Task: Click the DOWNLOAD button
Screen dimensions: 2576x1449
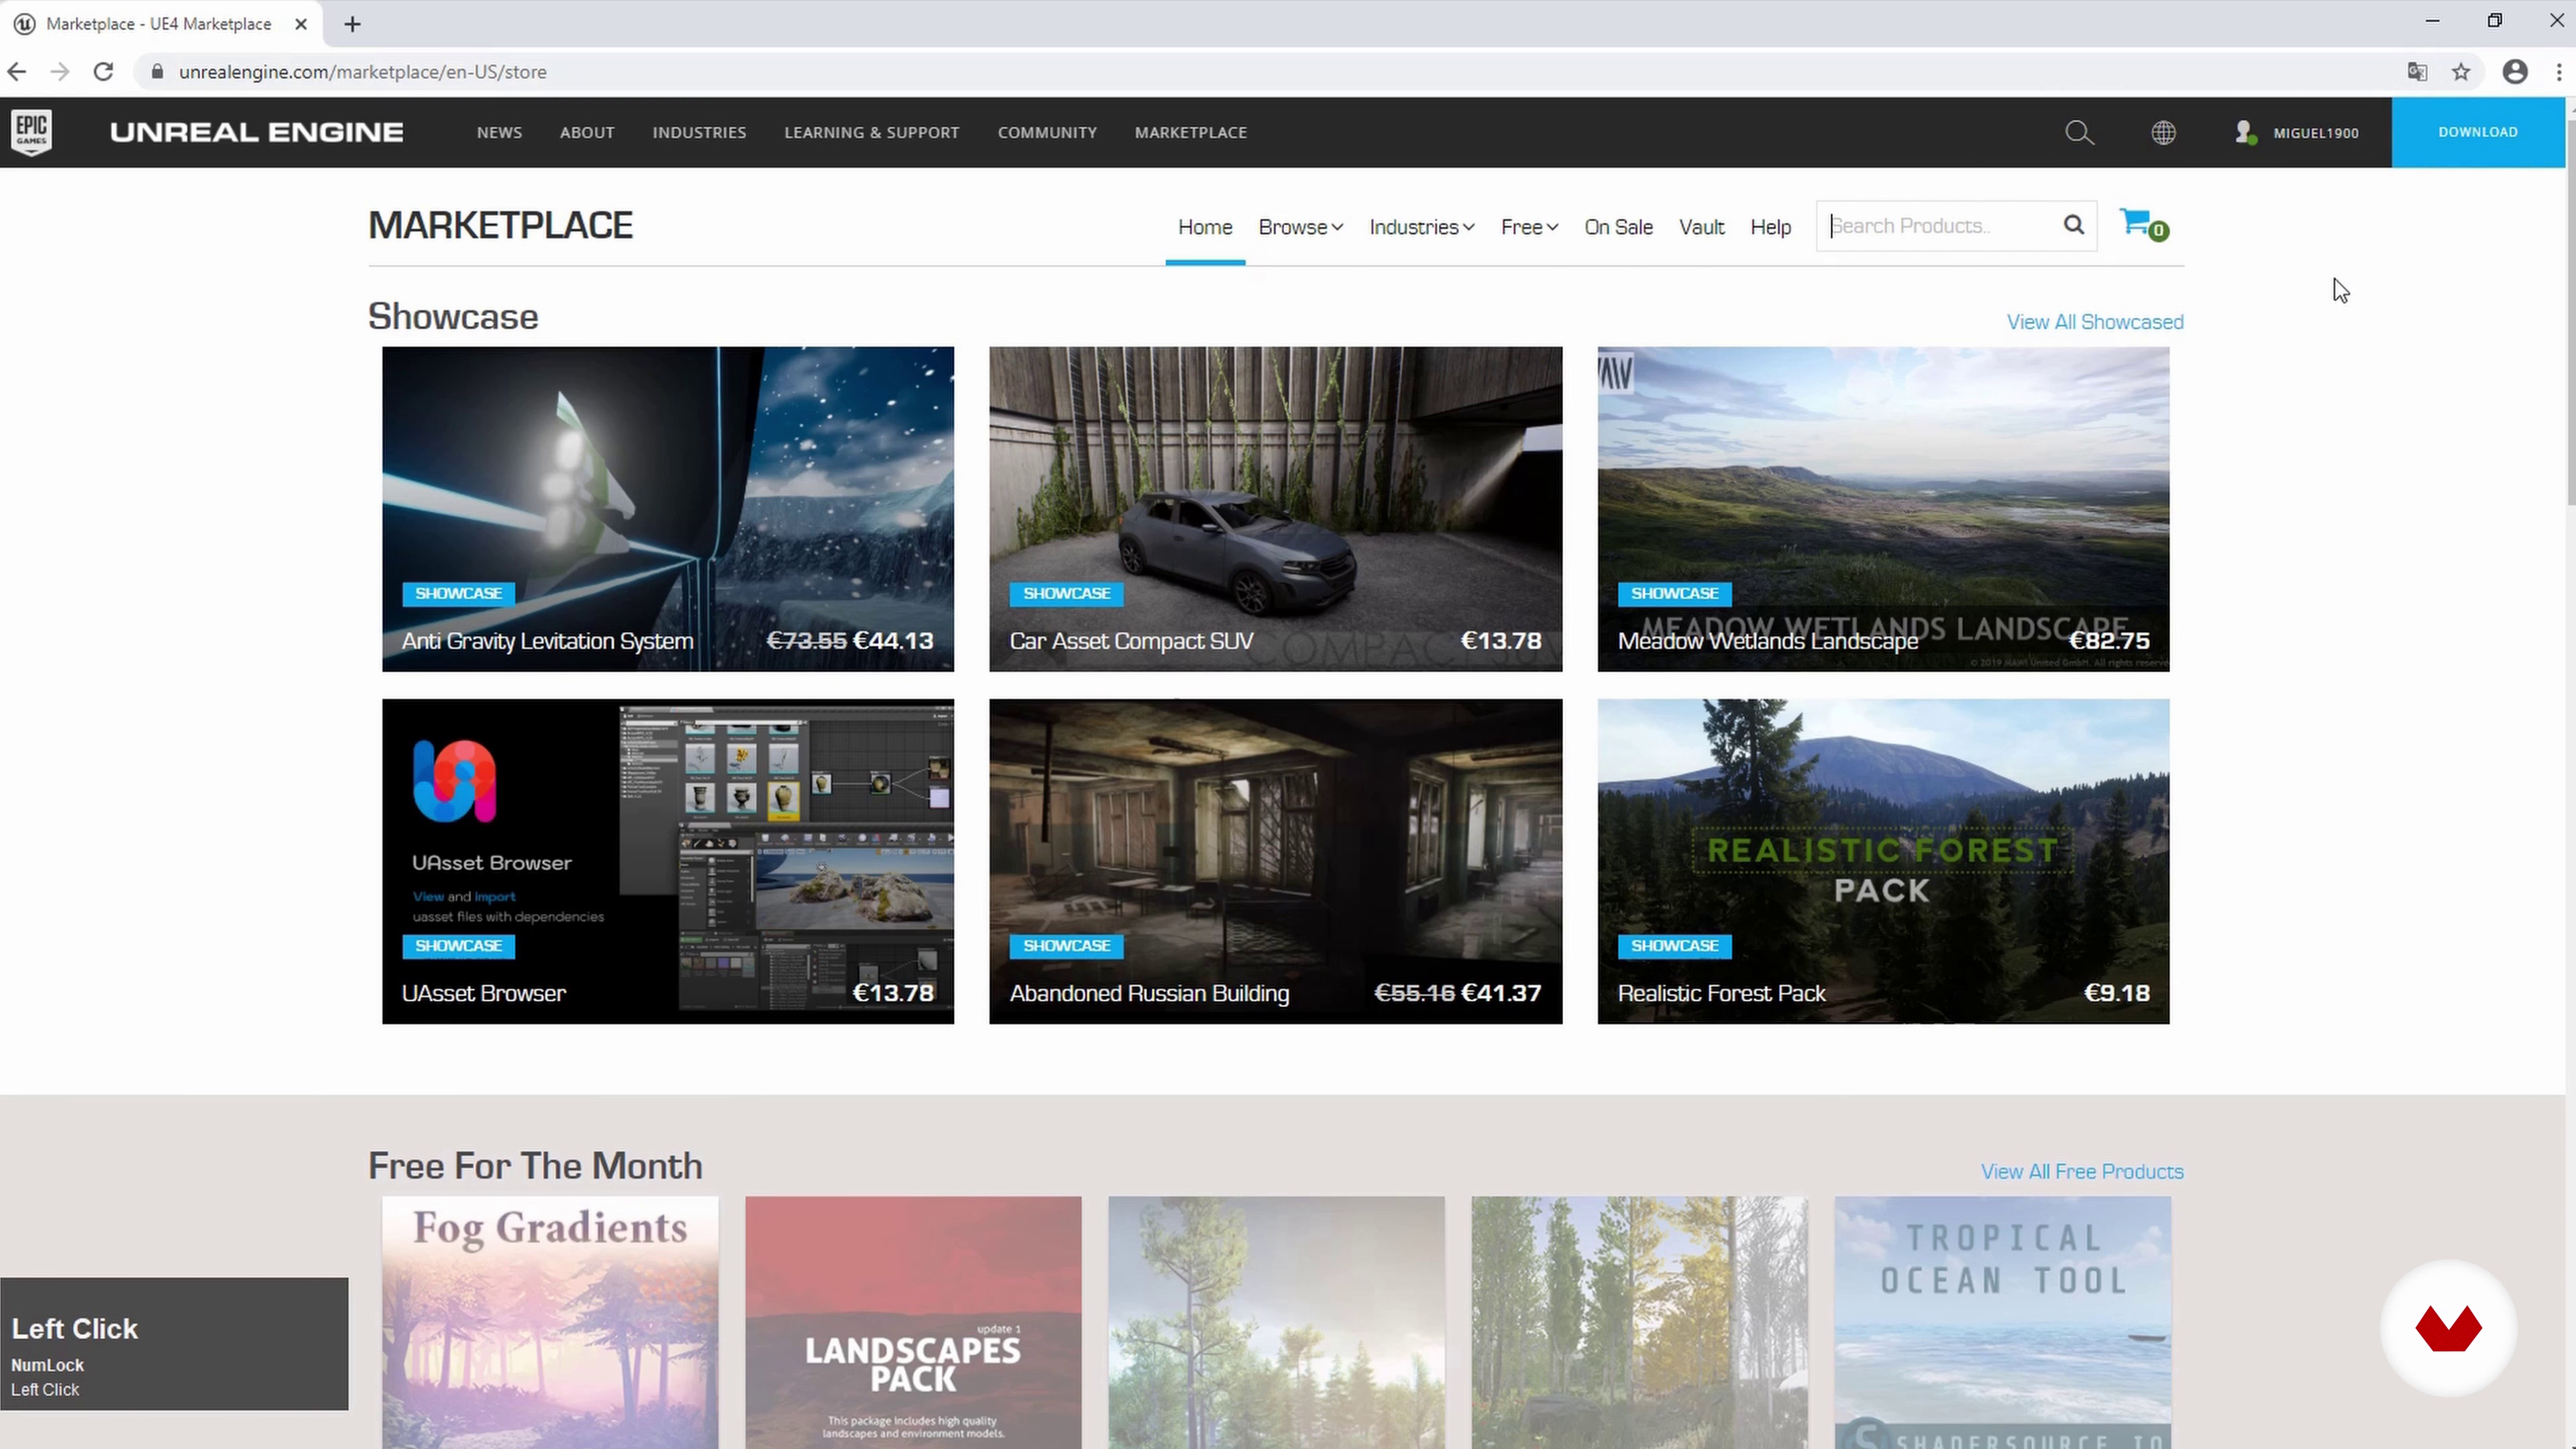Action: (x=2478, y=132)
